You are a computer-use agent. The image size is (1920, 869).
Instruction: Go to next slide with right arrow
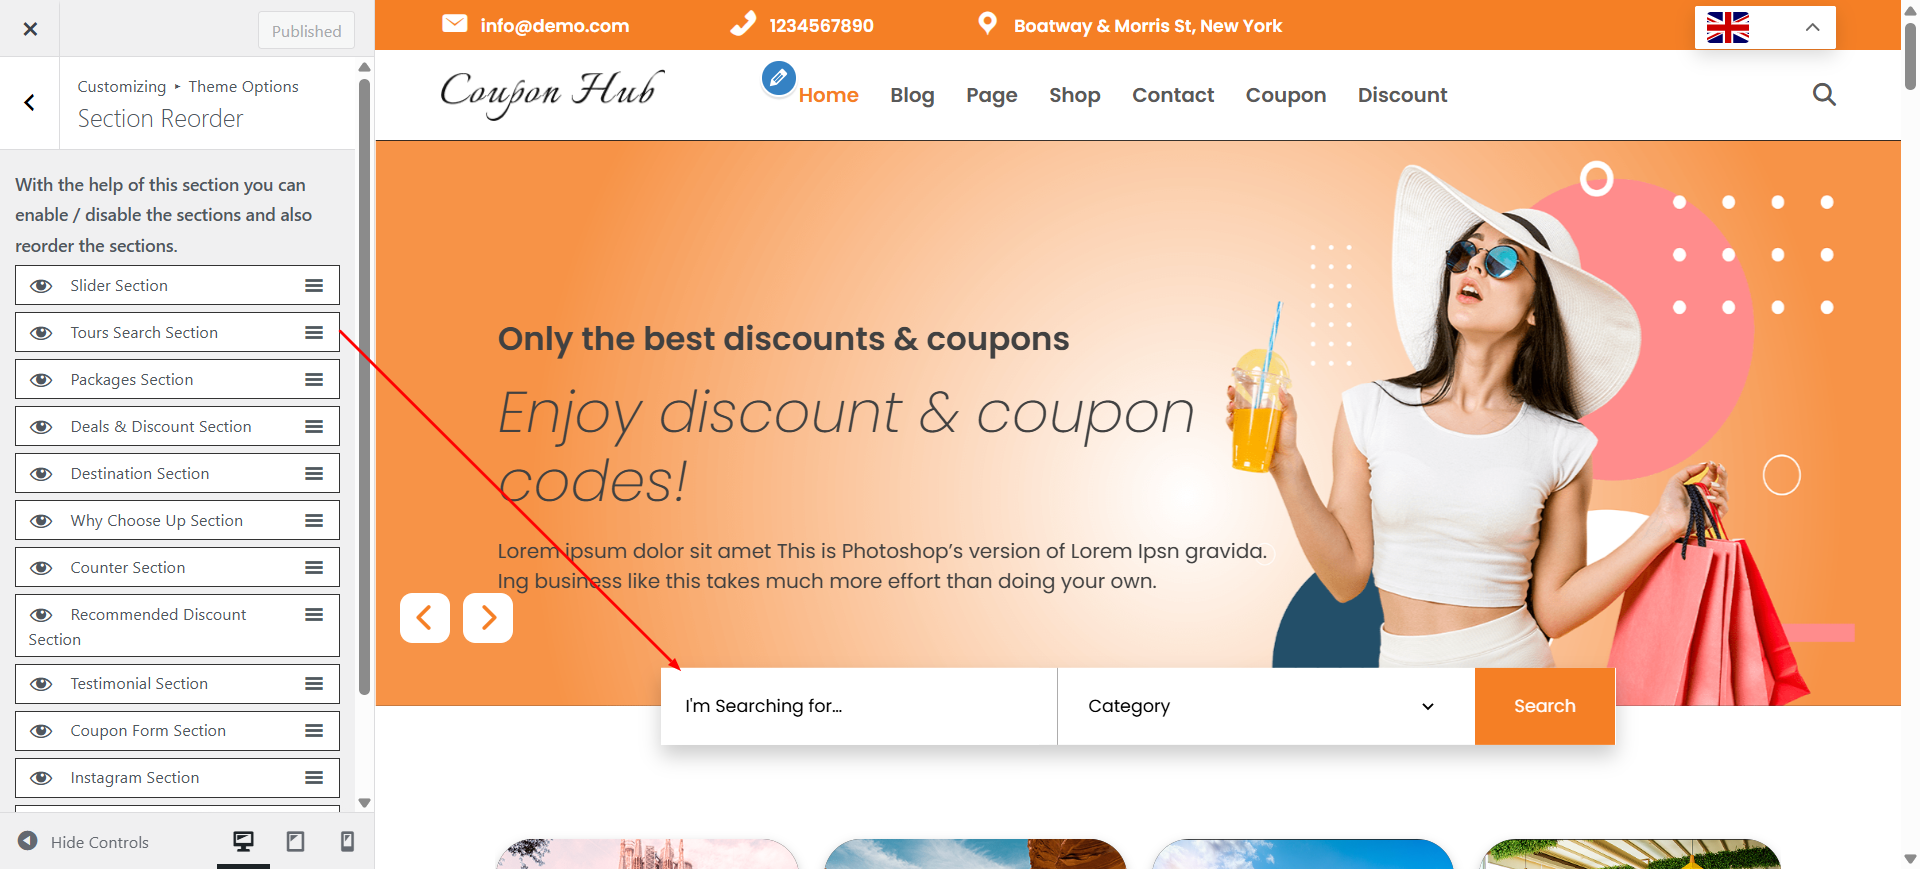[x=488, y=618]
